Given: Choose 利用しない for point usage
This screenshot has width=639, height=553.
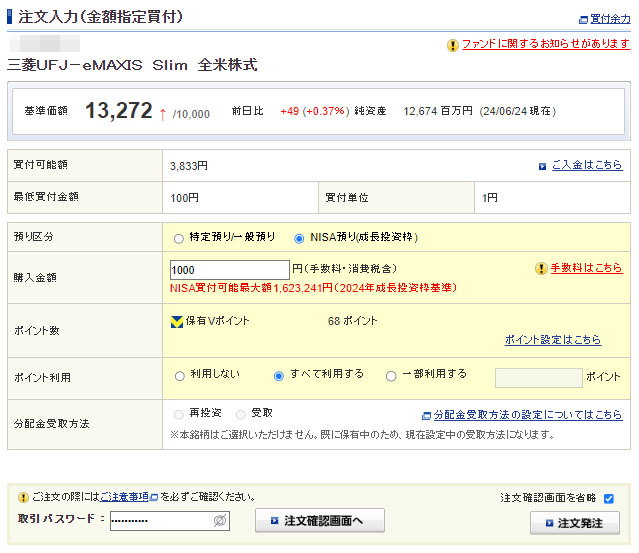Looking at the screenshot, I should click(x=180, y=376).
